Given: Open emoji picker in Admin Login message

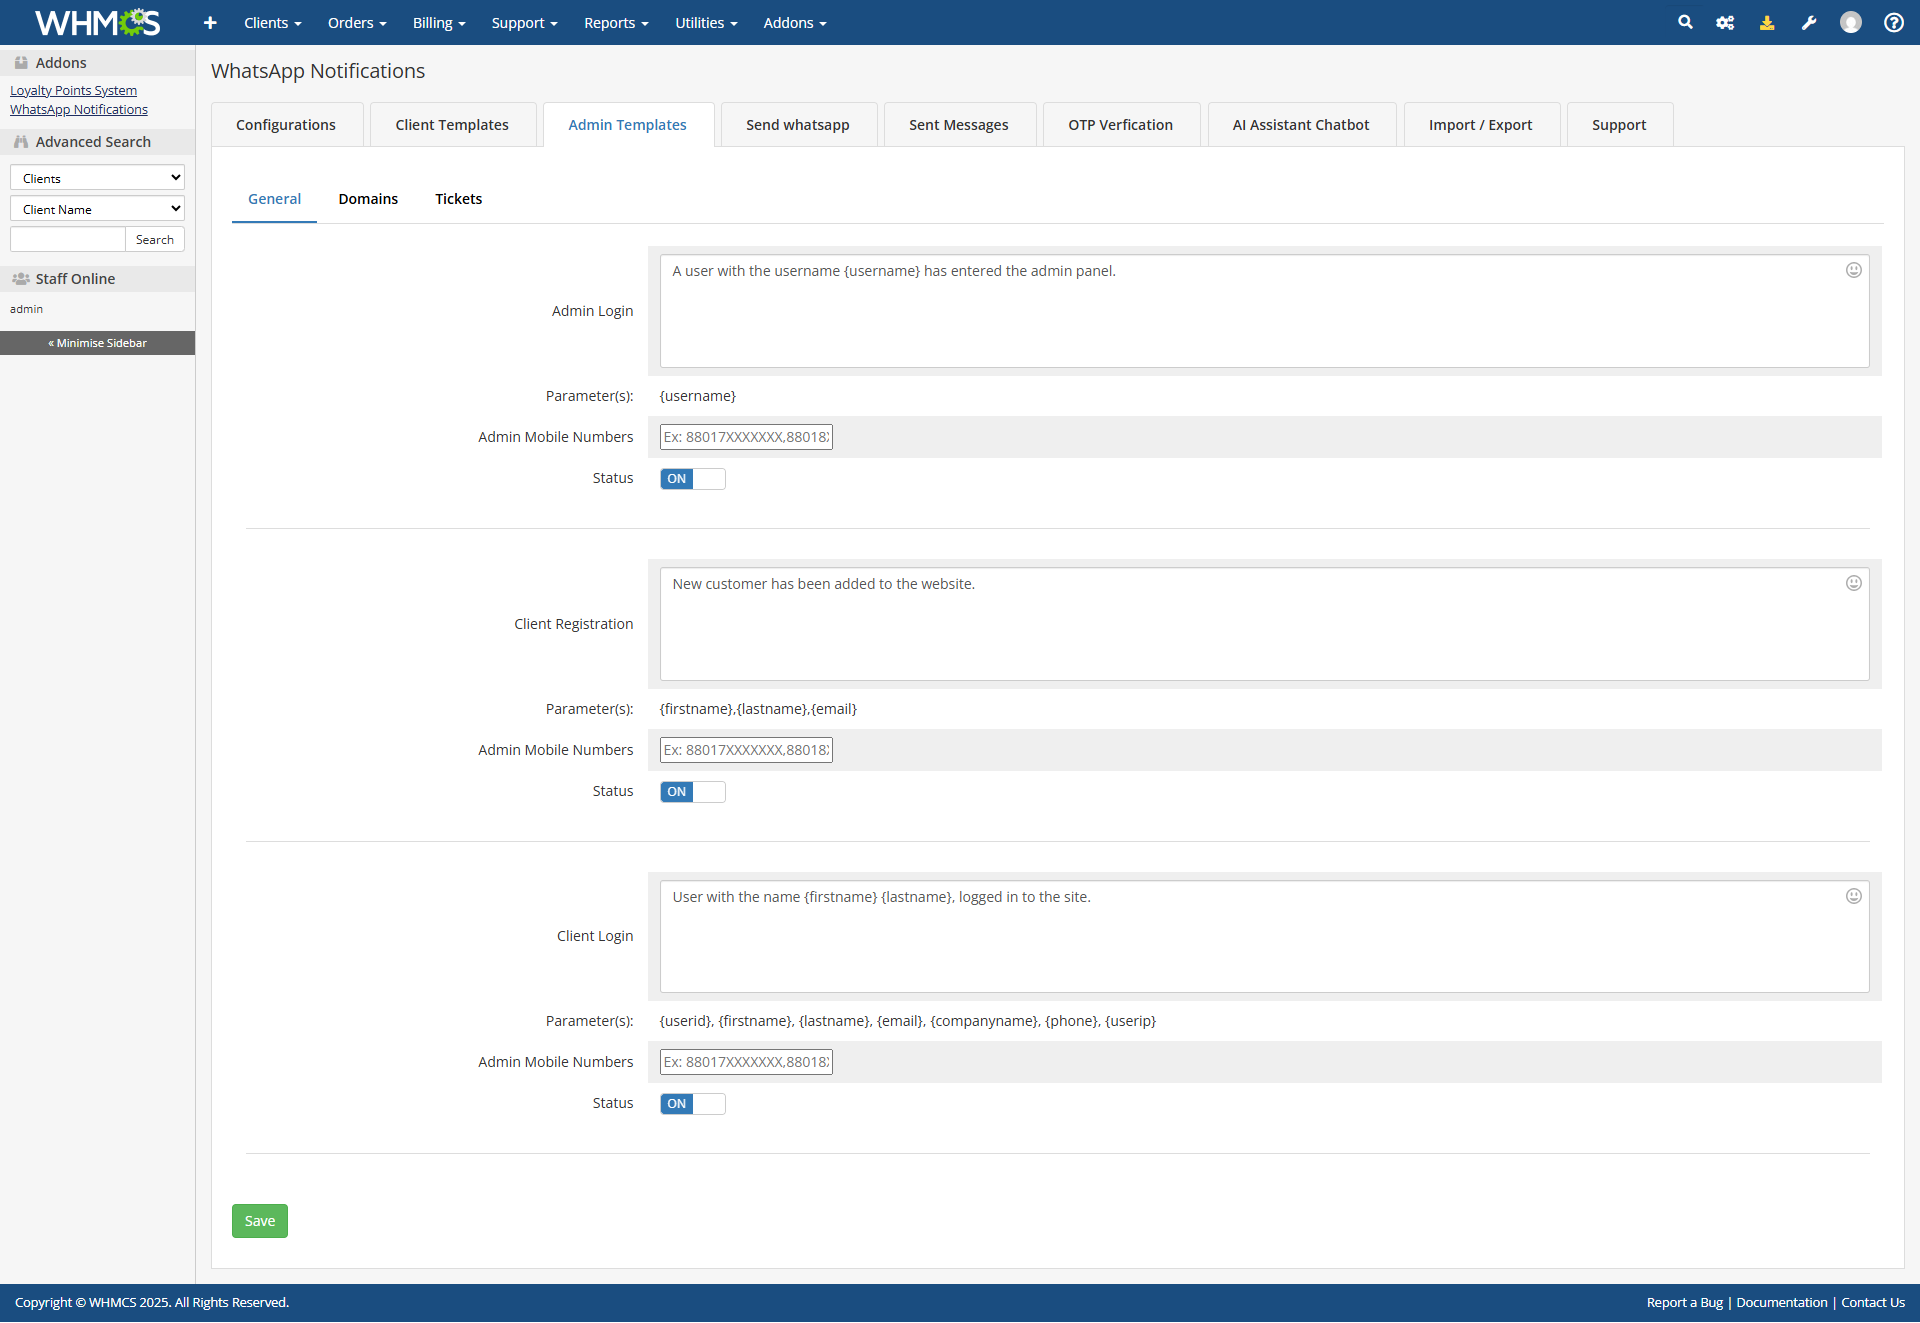Looking at the screenshot, I should point(1853,270).
